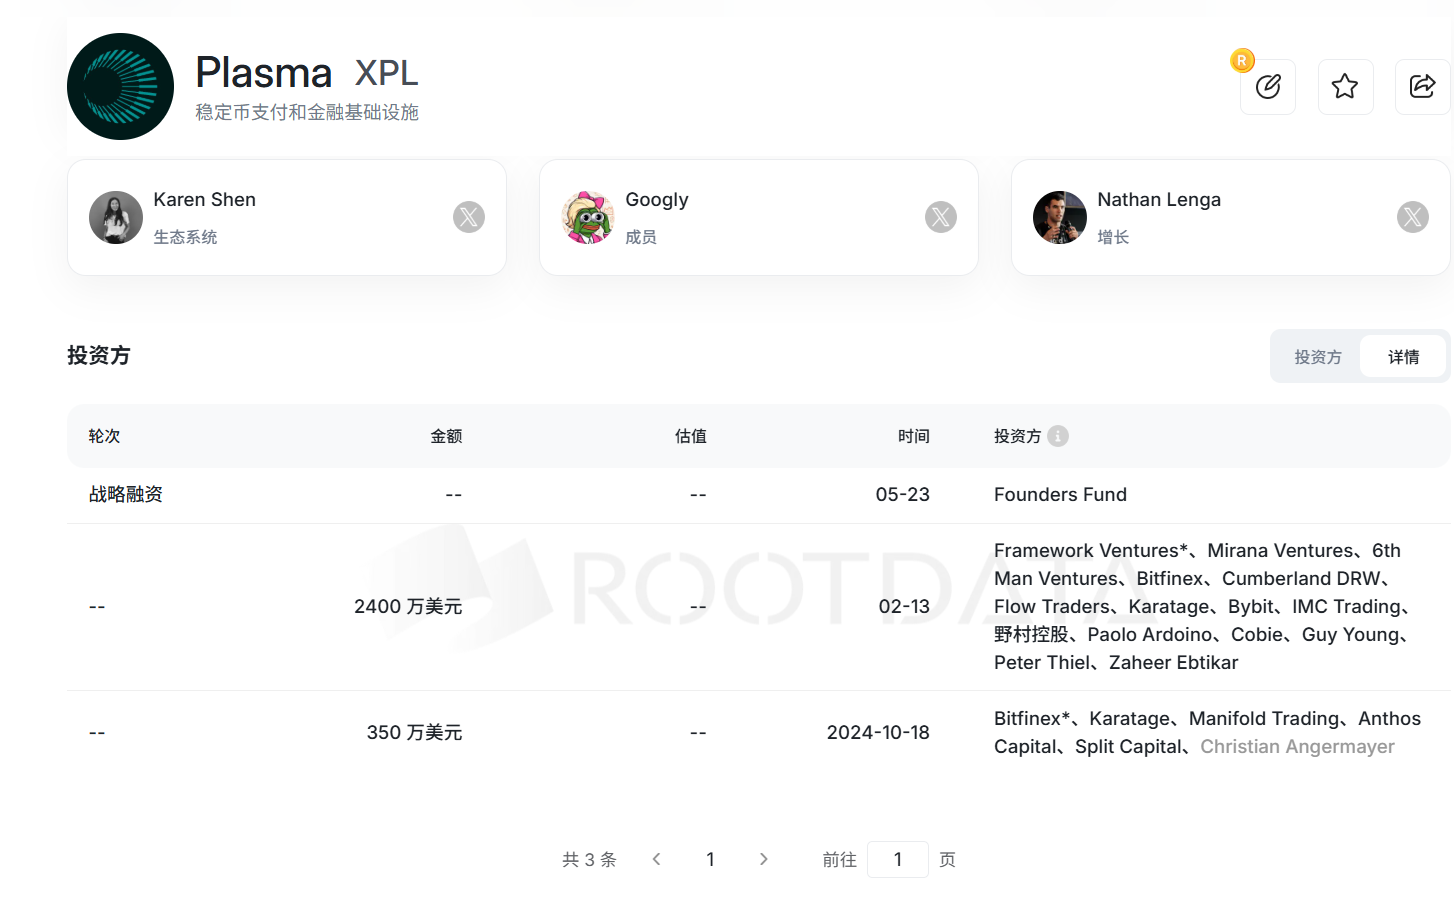Image resolution: width=1454 pixels, height=910 pixels.
Task: Click the star favorite icon
Action: 1345,87
